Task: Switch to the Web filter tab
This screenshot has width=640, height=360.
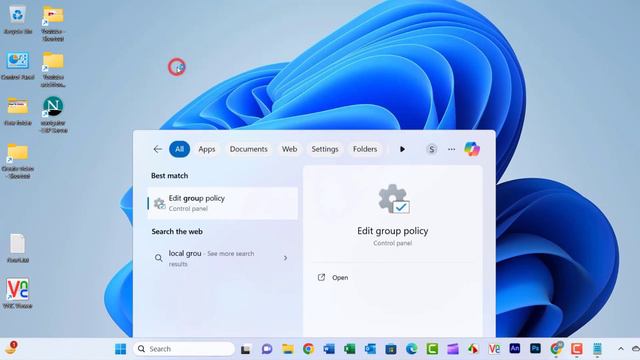Action: click(x=289, y=149)
